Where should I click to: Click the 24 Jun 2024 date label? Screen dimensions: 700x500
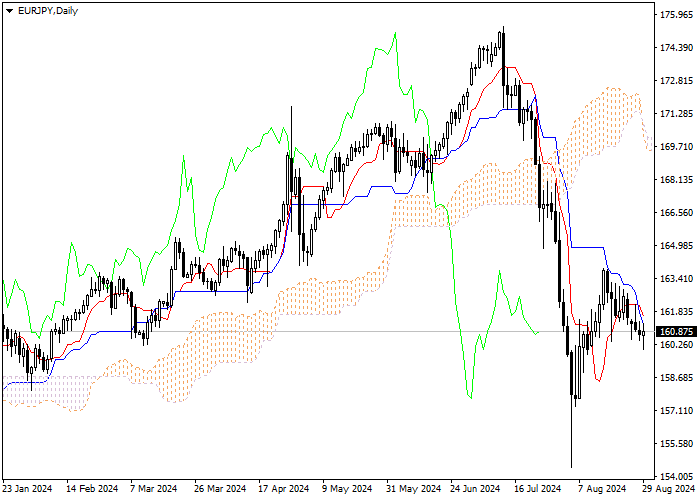click(475, 489)
